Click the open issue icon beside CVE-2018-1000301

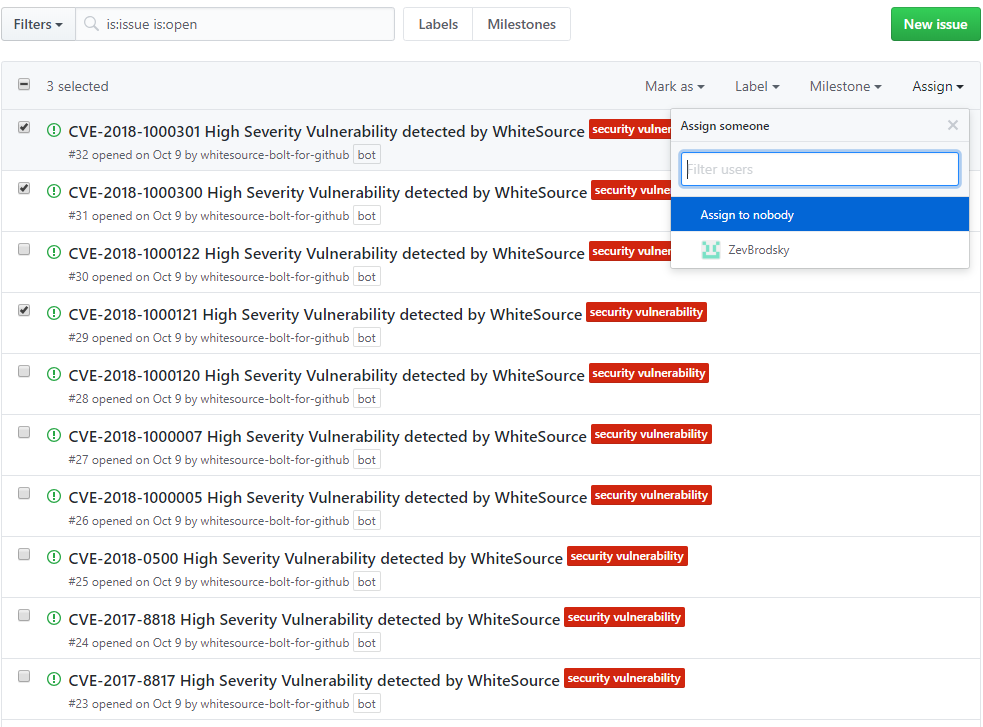click(x=54, y=128)
